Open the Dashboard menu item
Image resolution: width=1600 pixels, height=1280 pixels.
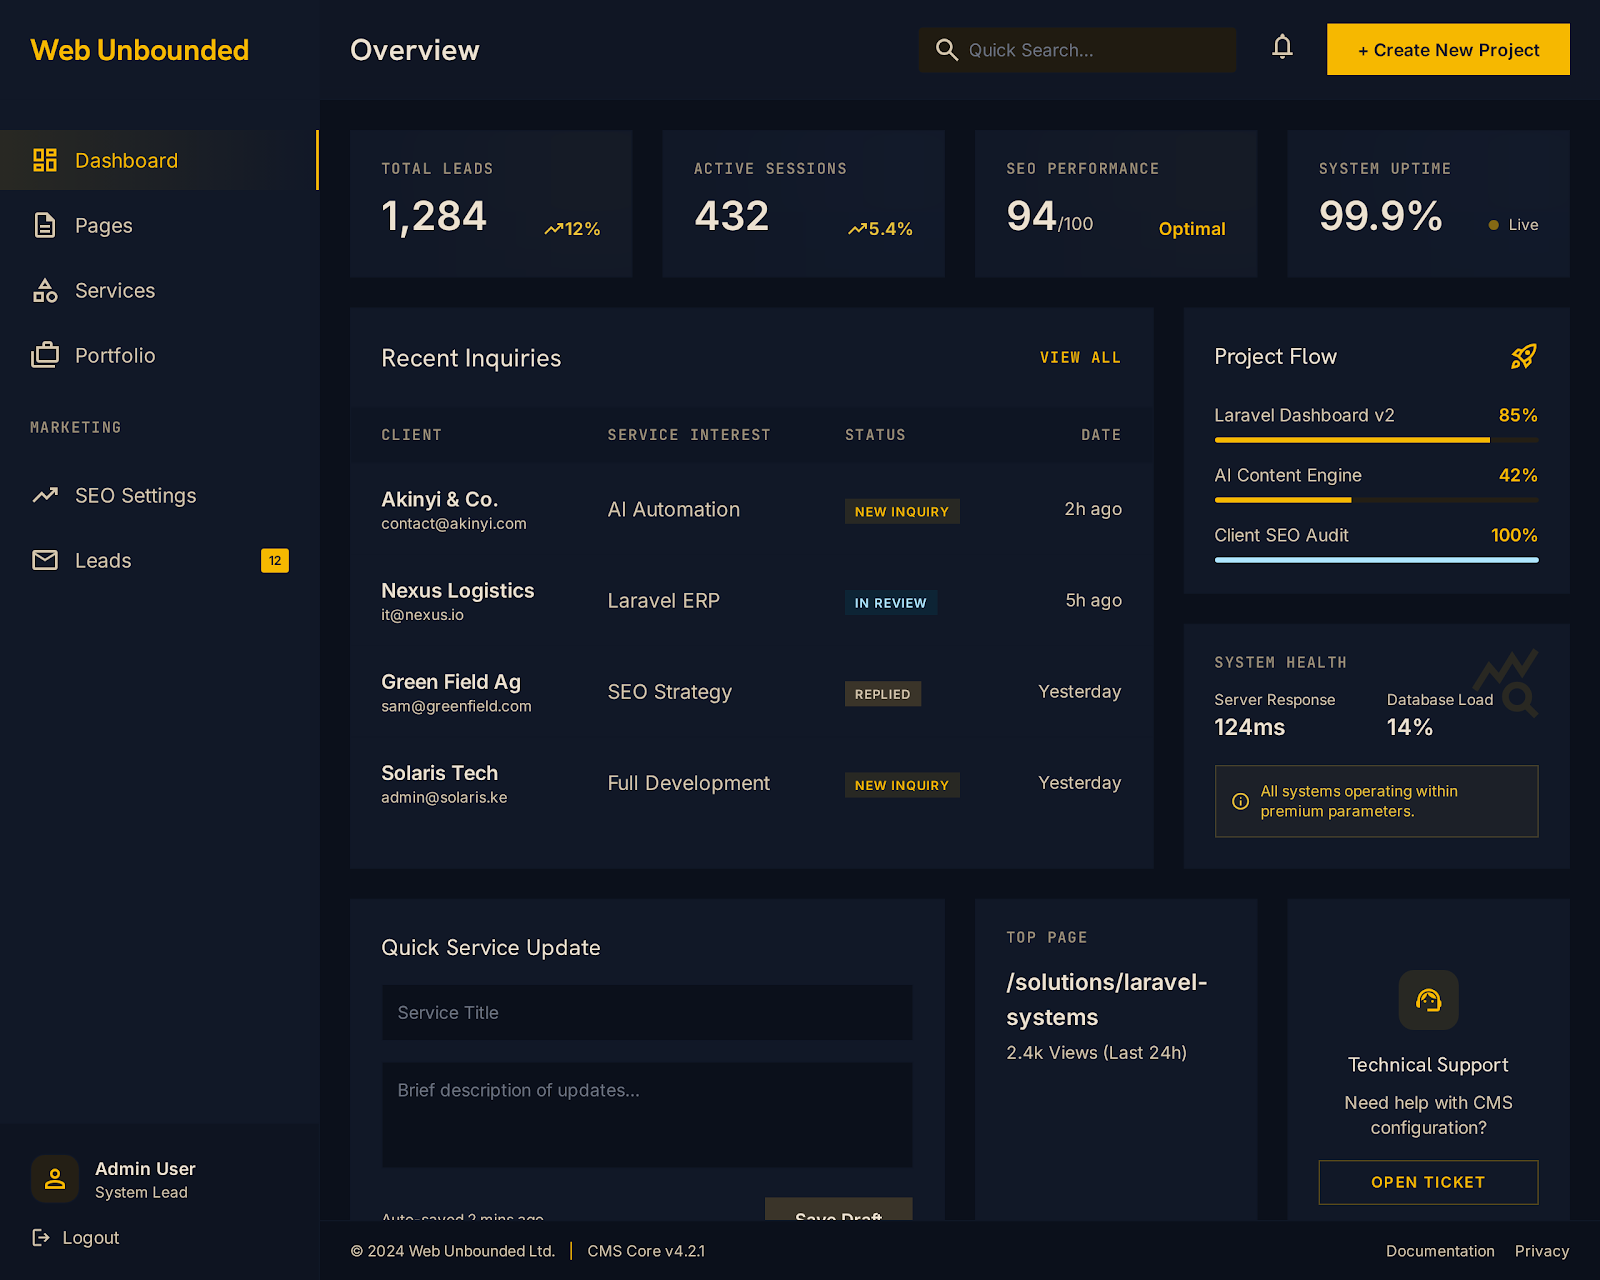coord(159,160)
